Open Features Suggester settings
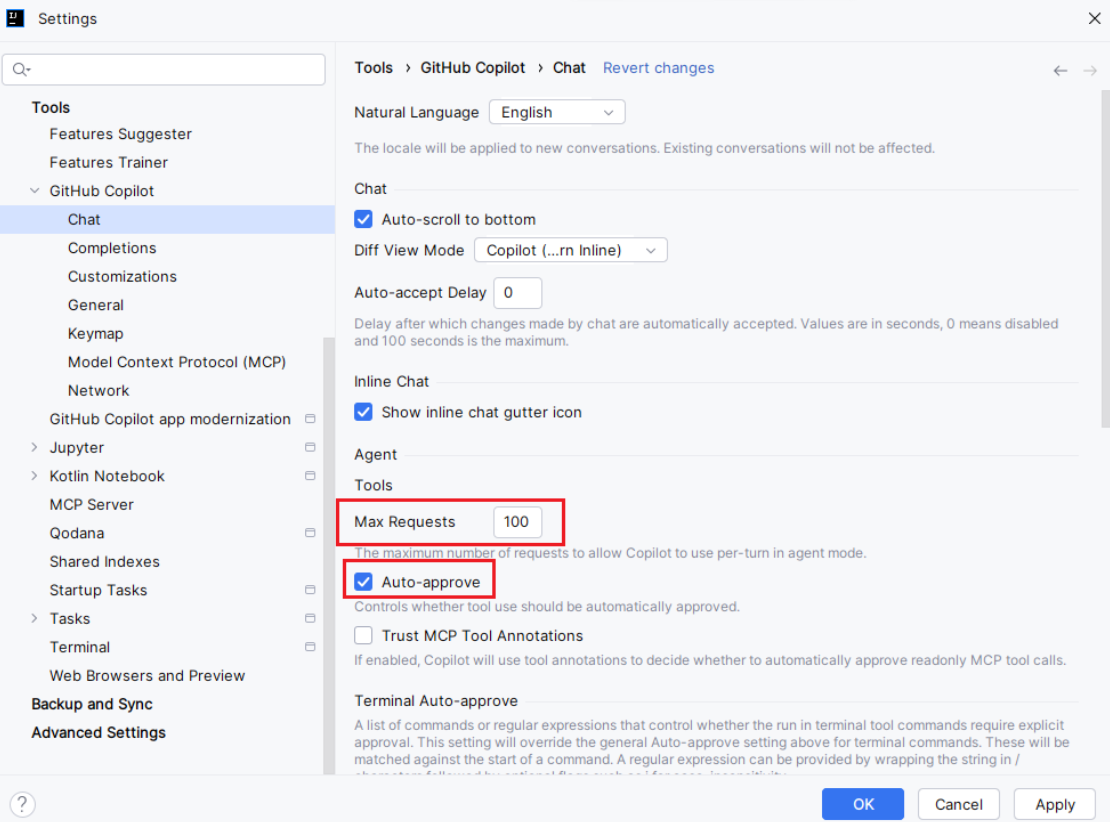The width and height of the screenshot is (1110, 822). click(120, 134)
